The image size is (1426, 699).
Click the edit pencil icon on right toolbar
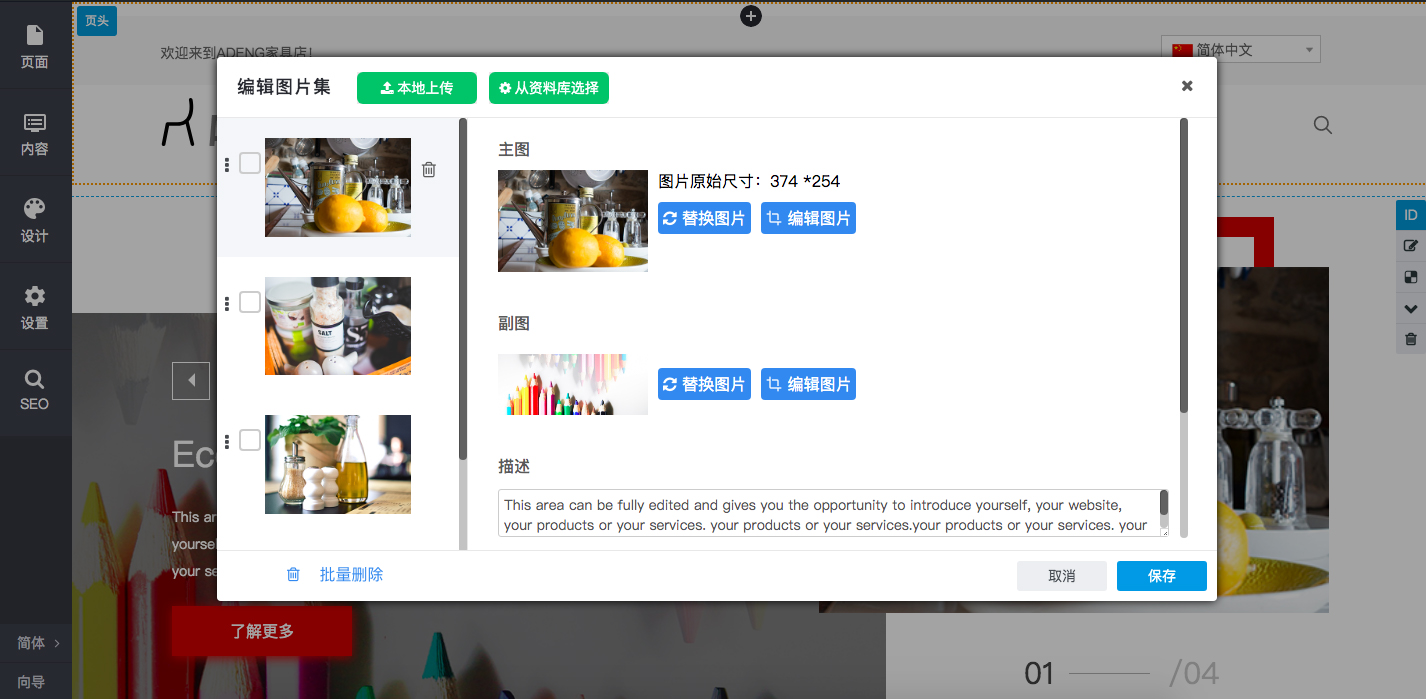1411,246
